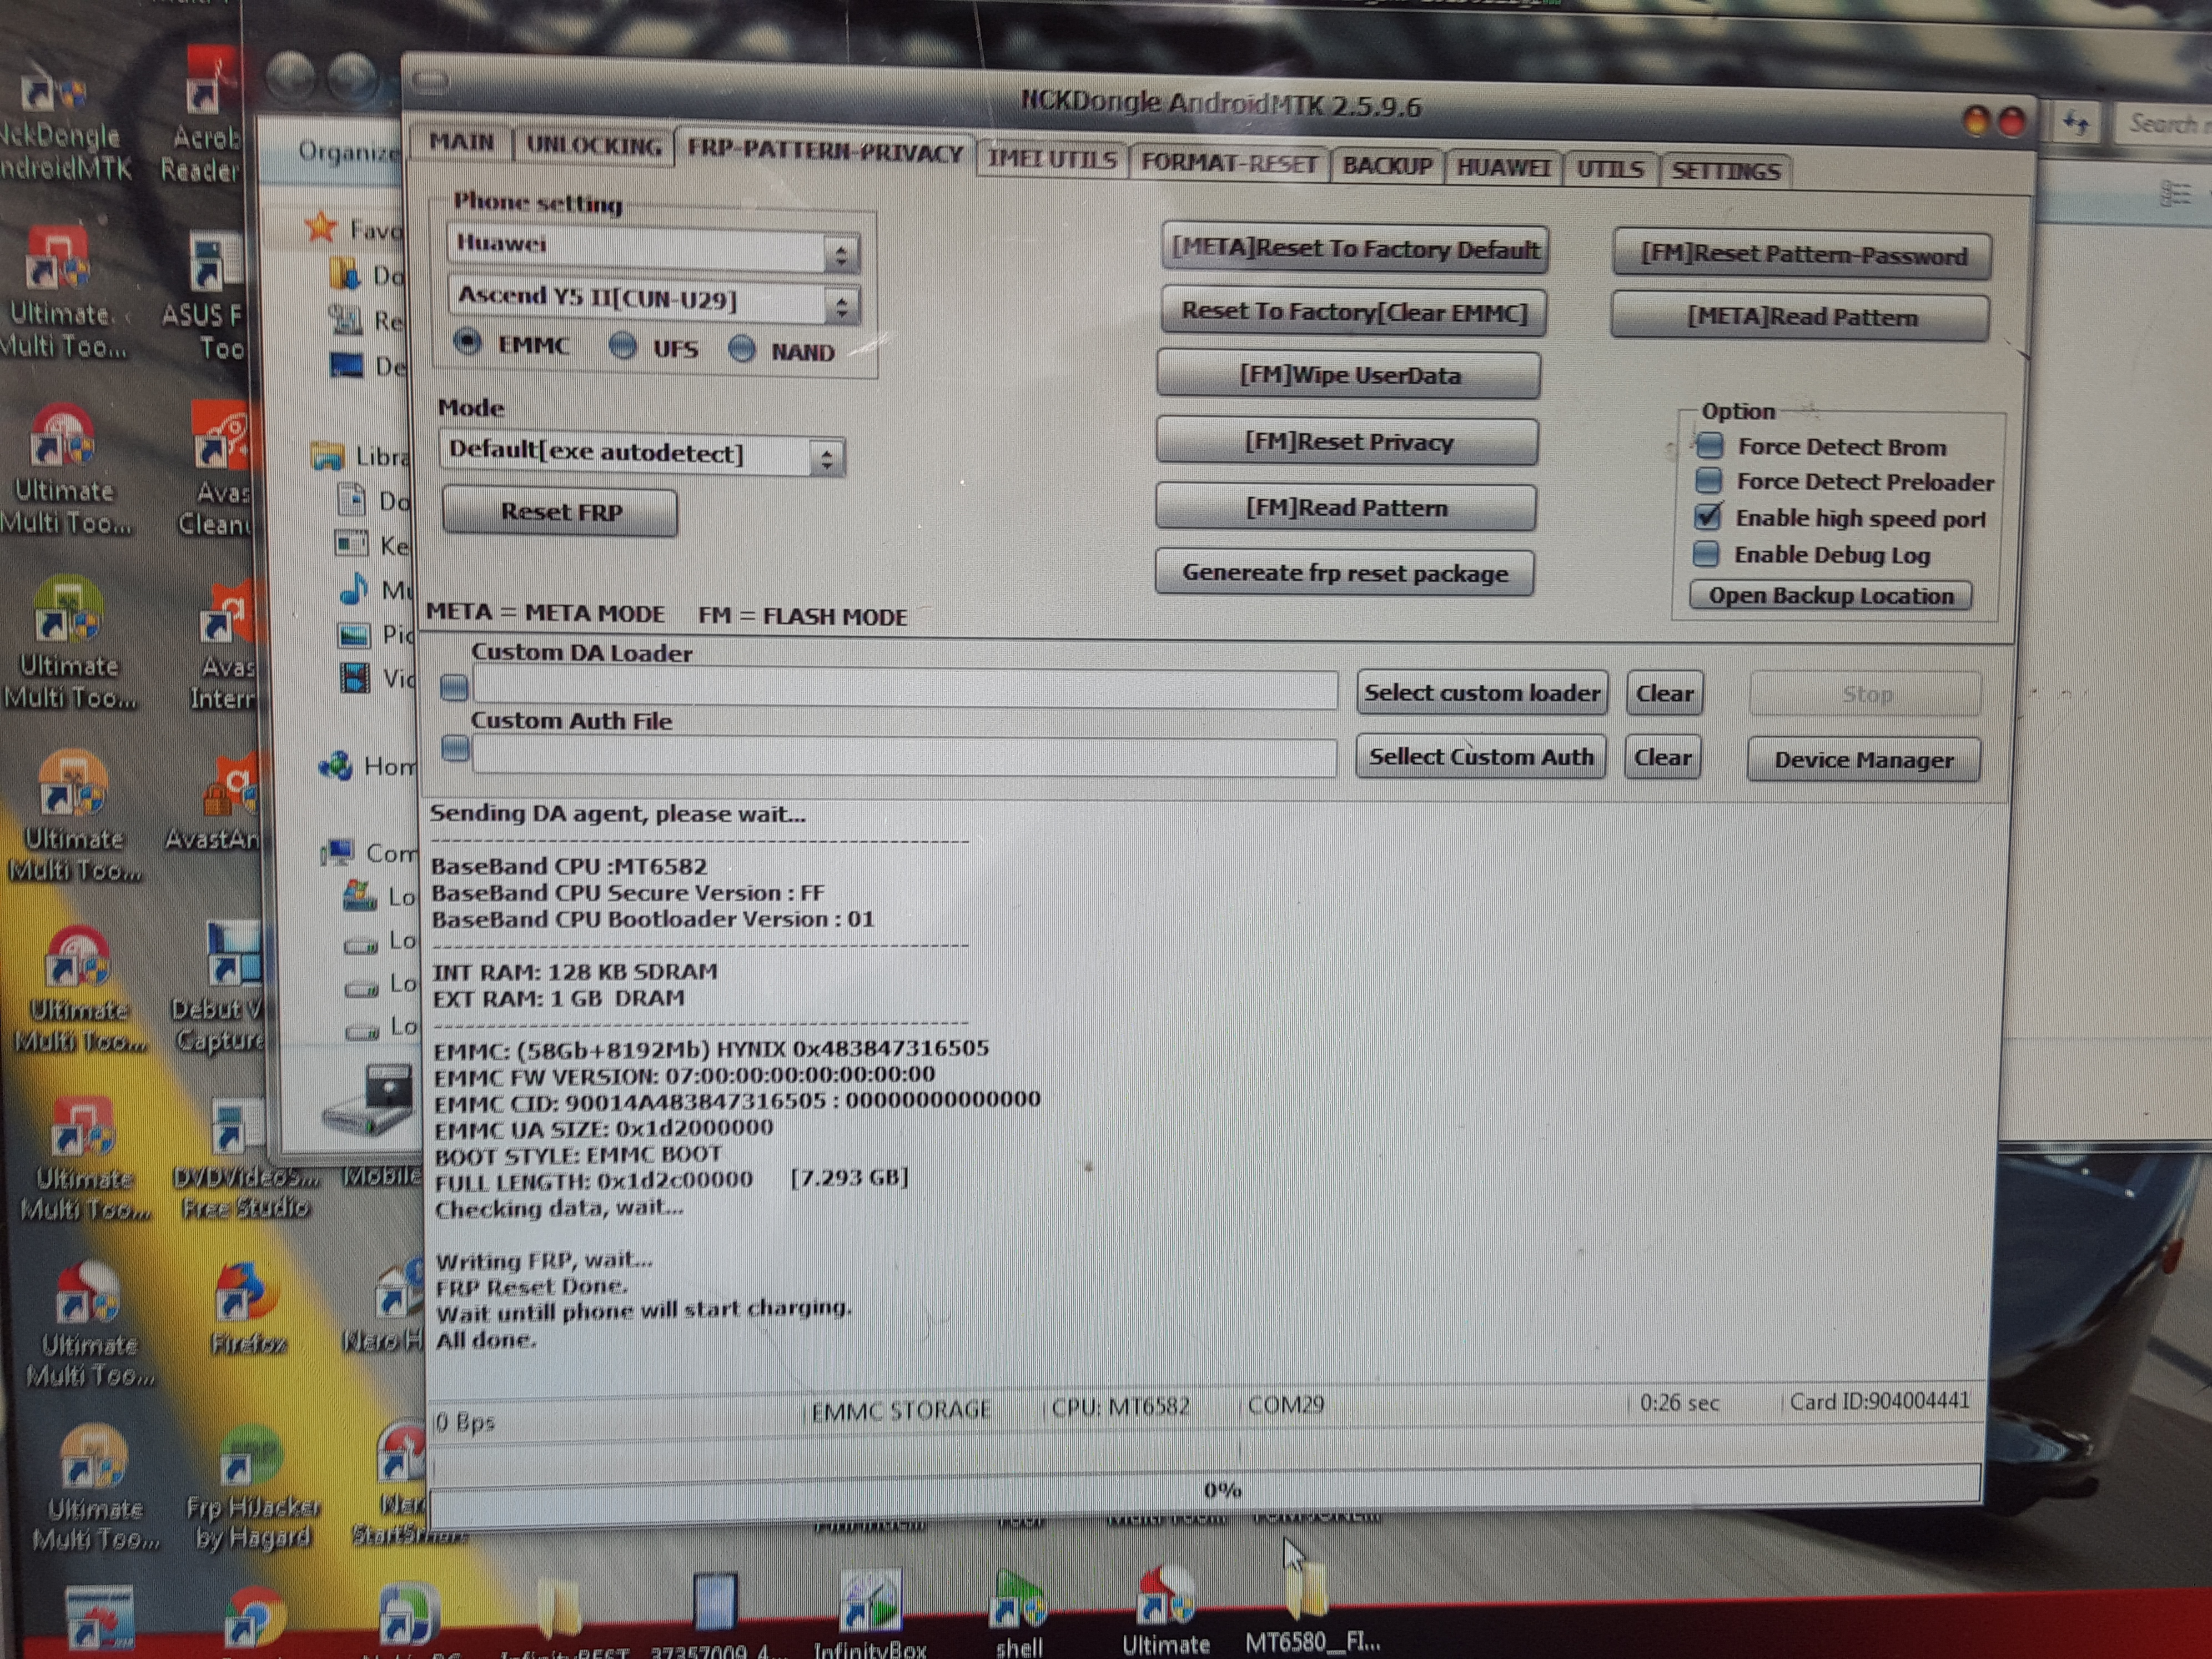Open the Default exe autodetect Mode dropdown
This screenshot has width=2212, height=1659.
pyautogui.click(x=826, y=459)
